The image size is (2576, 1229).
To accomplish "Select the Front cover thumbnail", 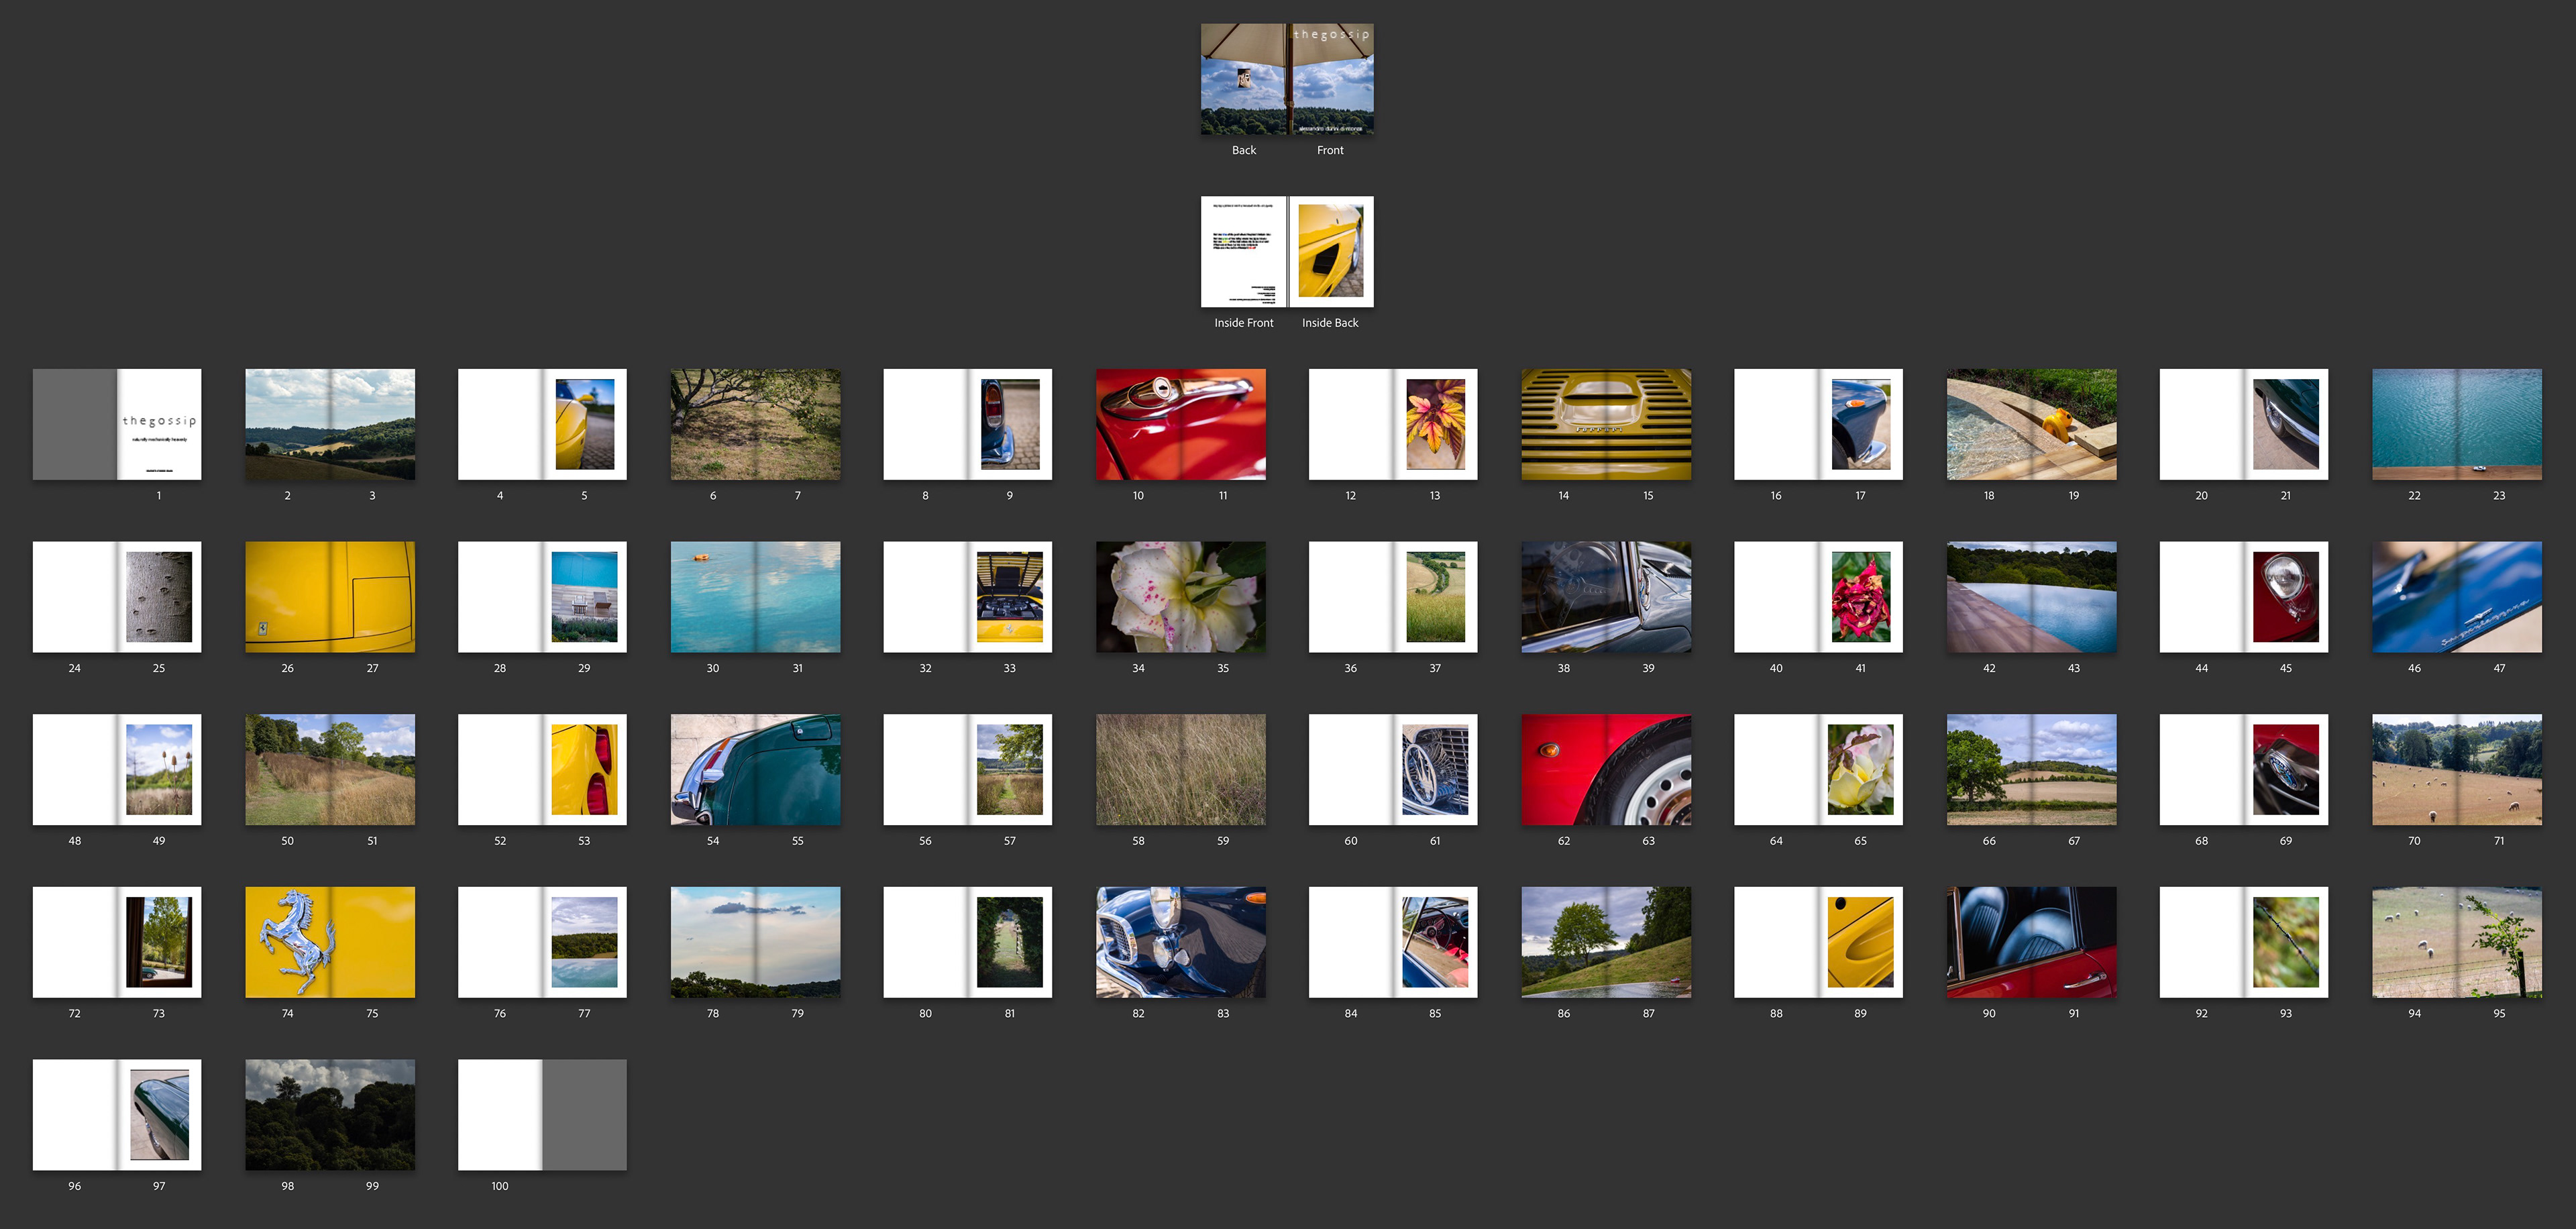I will [x=1331, y=80].
